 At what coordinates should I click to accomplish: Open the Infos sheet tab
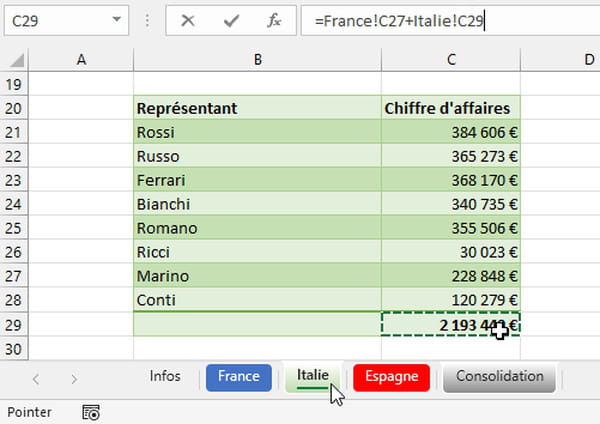click(x=165, y=376)
